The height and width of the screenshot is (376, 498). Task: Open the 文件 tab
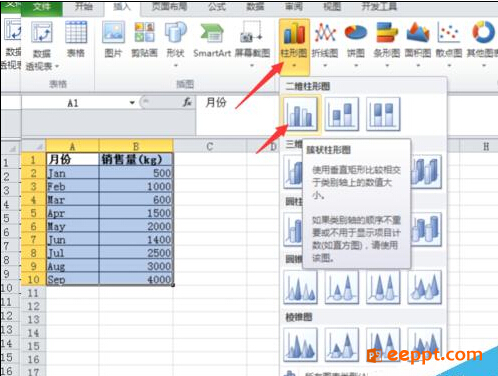42,7
